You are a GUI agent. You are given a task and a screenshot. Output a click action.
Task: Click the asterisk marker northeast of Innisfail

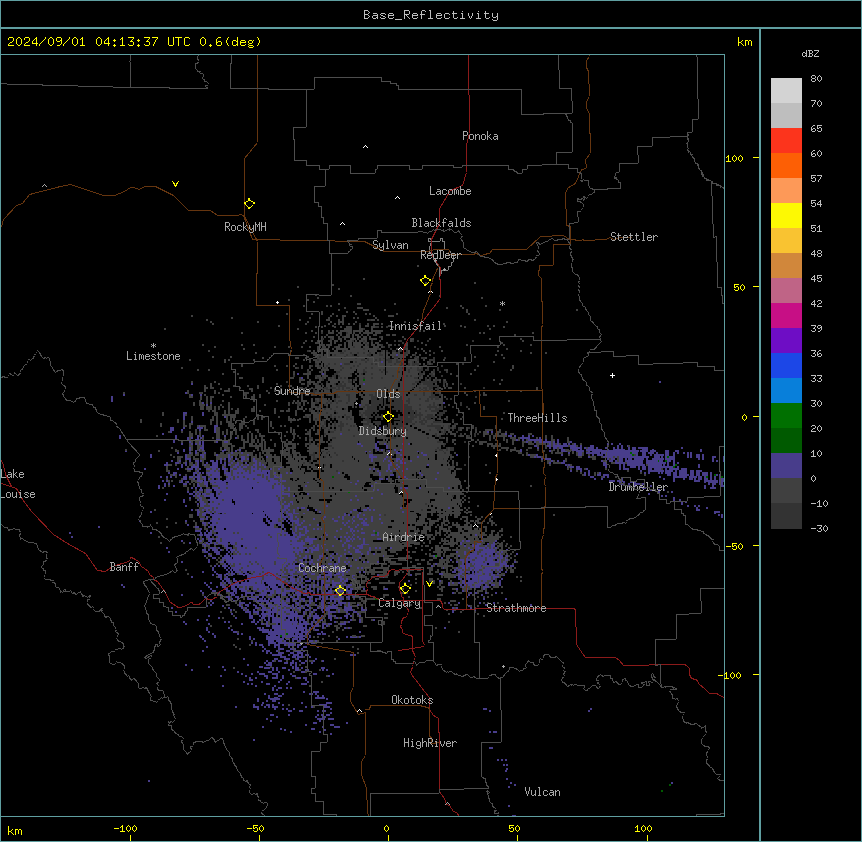502,303
